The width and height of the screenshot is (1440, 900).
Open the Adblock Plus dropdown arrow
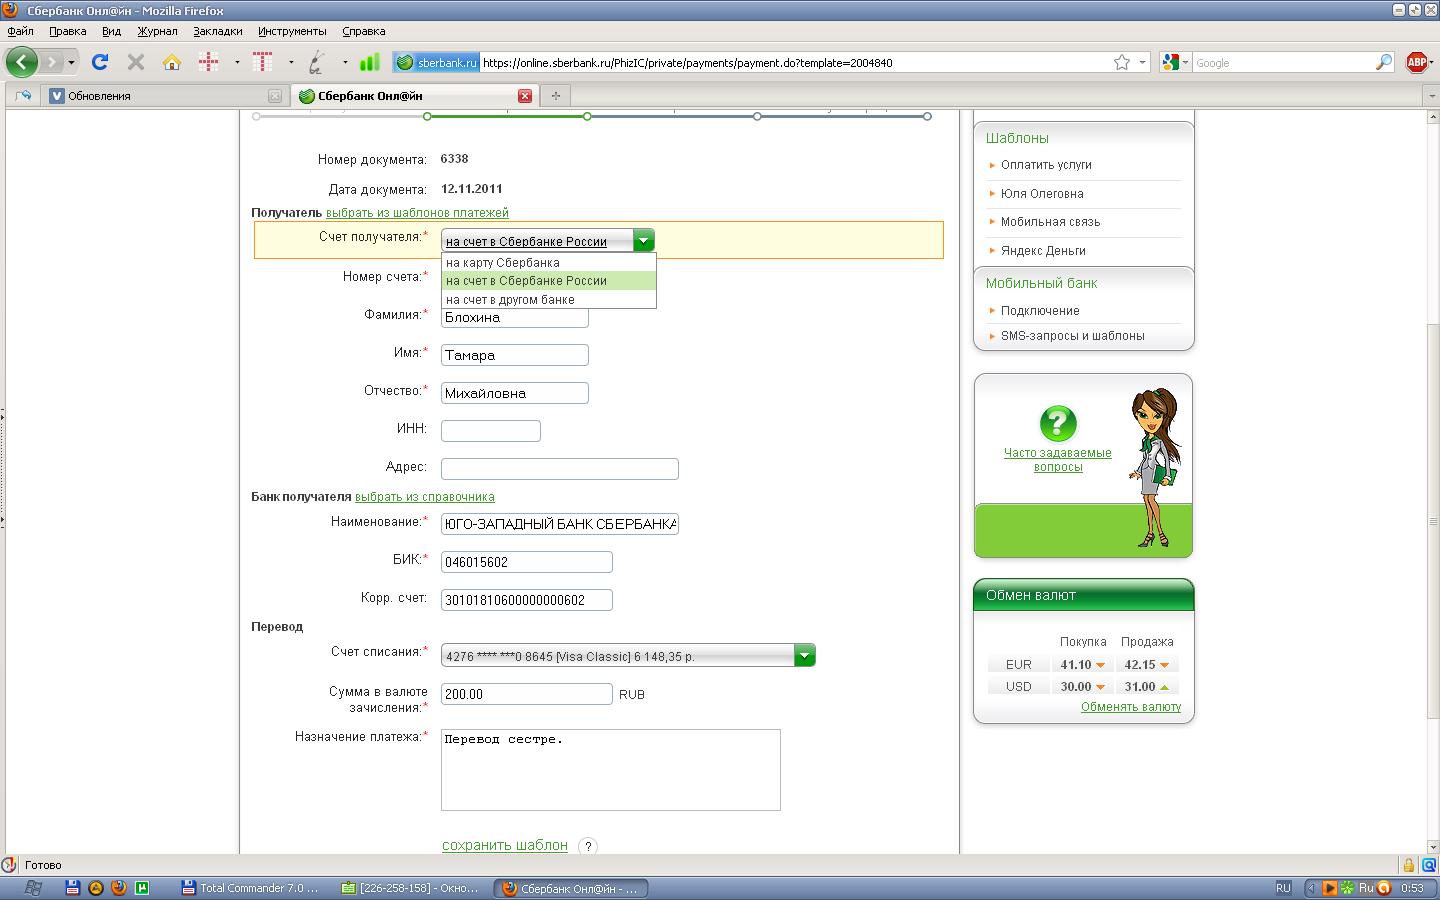(x=1432, y=62)
